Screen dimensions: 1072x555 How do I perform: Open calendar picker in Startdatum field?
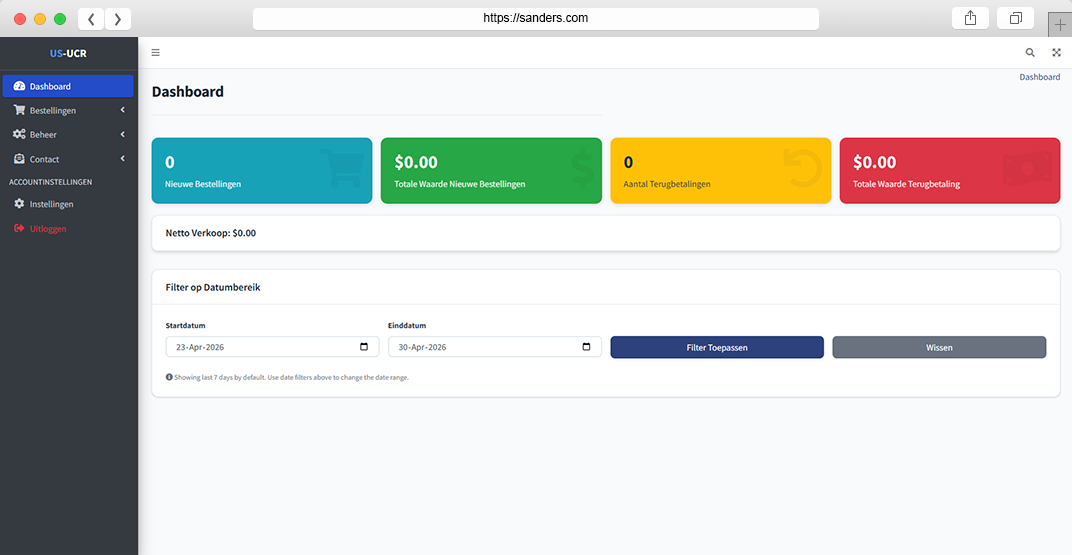pos(364,347)
